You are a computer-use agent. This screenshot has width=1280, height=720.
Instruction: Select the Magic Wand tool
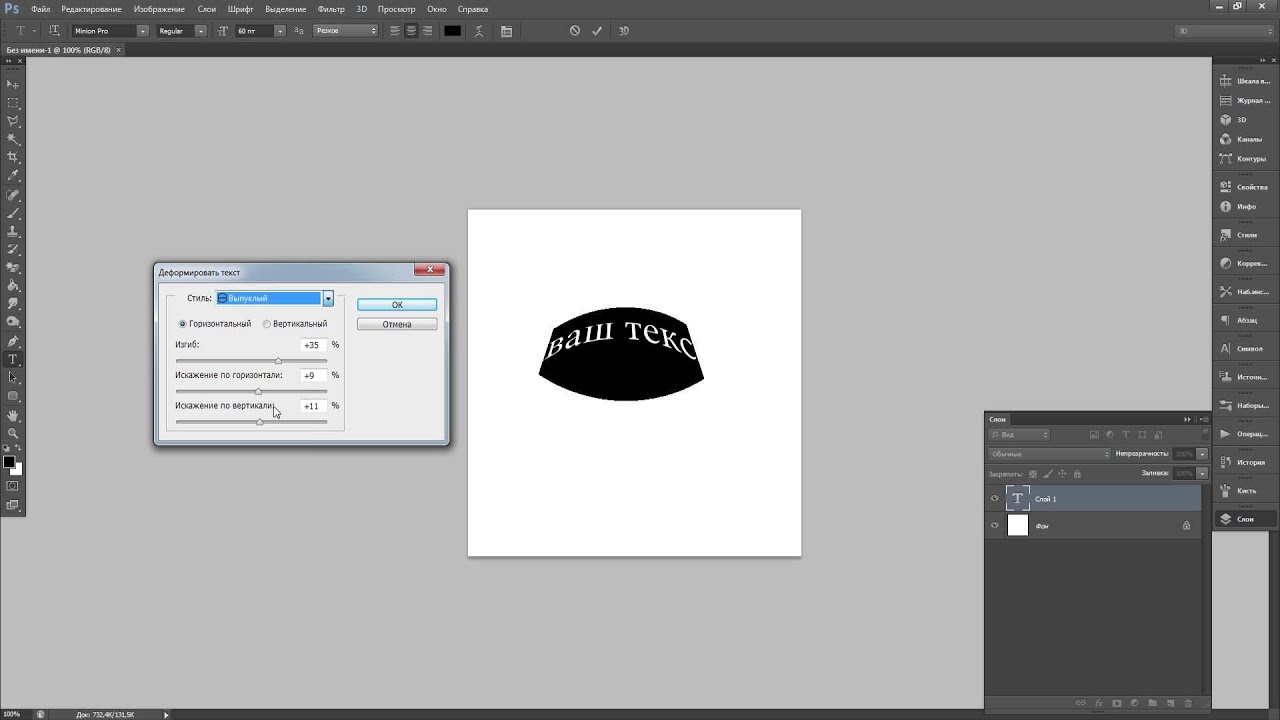coord(13,139)
